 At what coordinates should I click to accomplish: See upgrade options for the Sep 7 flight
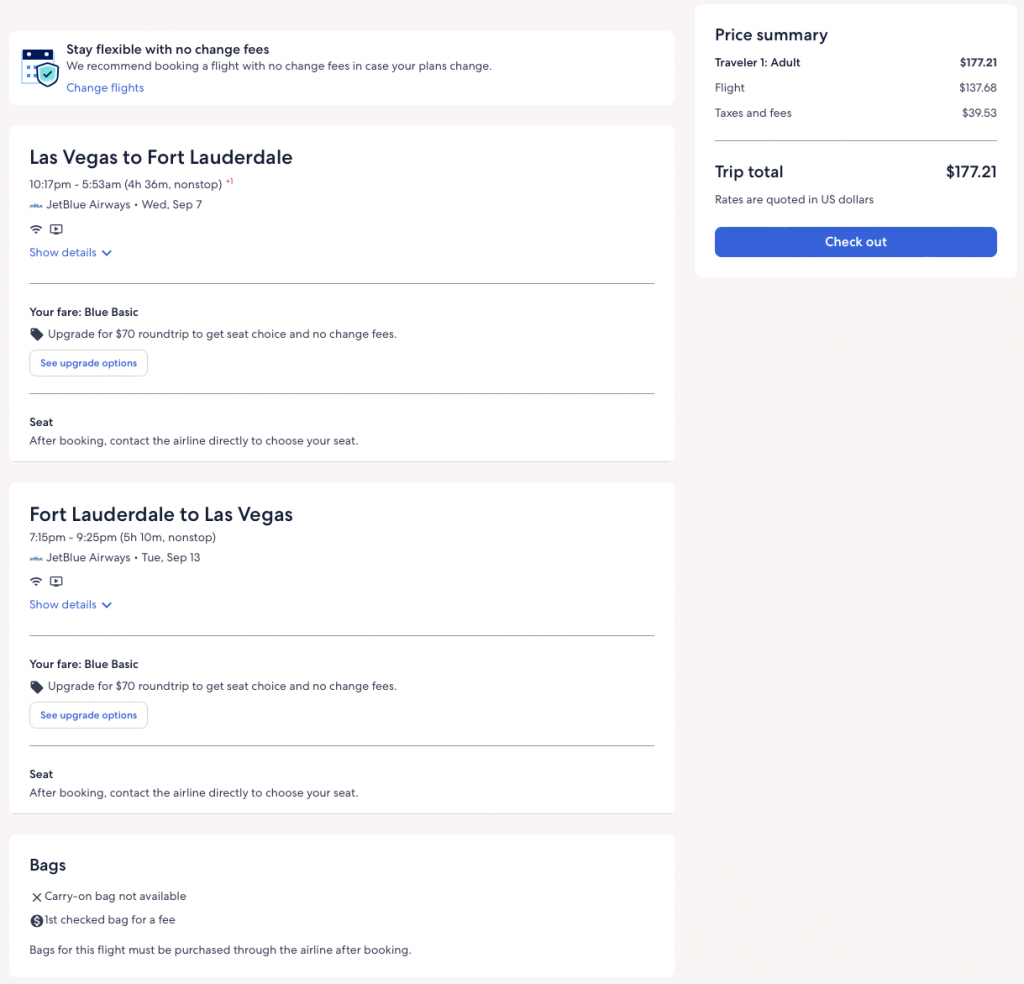tap(89, 363)
